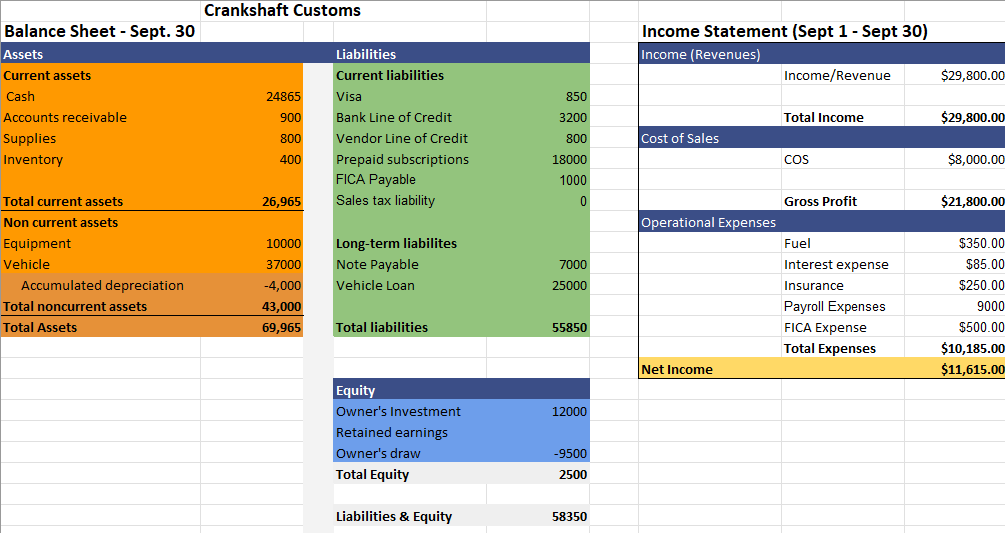
Task: Select the Accounts receivable label
Action: [x=65, y=117]
